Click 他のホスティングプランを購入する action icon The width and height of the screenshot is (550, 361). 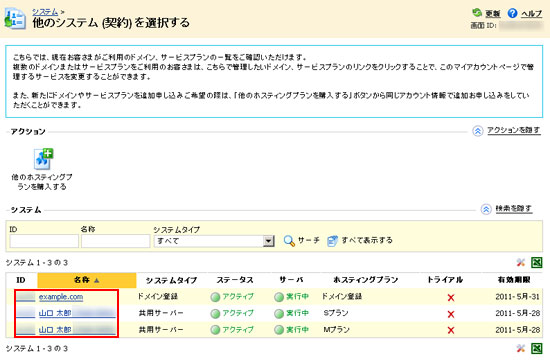(43, 159)
